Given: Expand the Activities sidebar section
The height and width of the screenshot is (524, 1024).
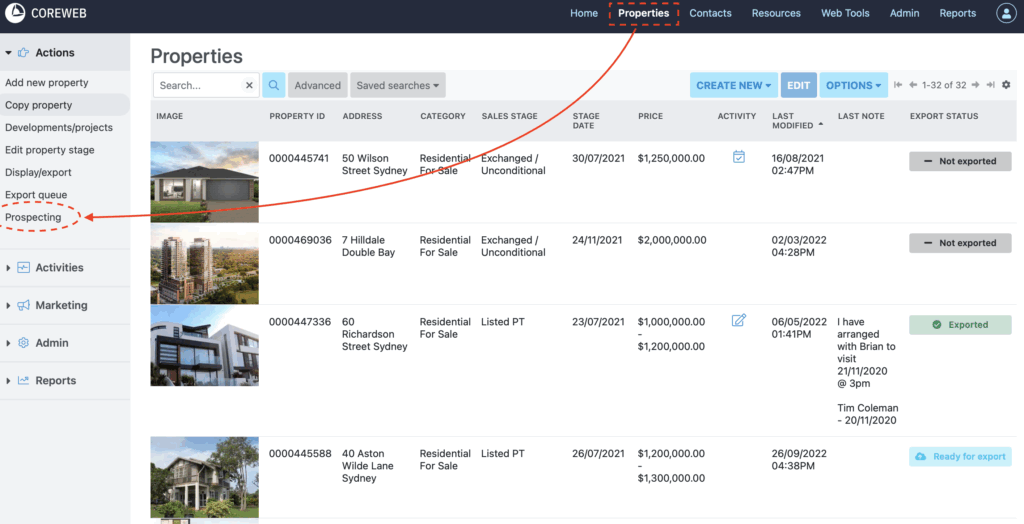Looking at the screenshot, I should coord(59,268).
